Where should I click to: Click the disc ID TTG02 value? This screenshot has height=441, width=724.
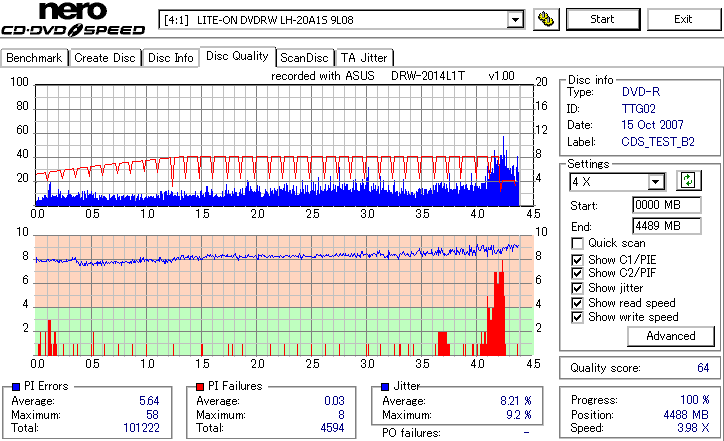point(639,109)
